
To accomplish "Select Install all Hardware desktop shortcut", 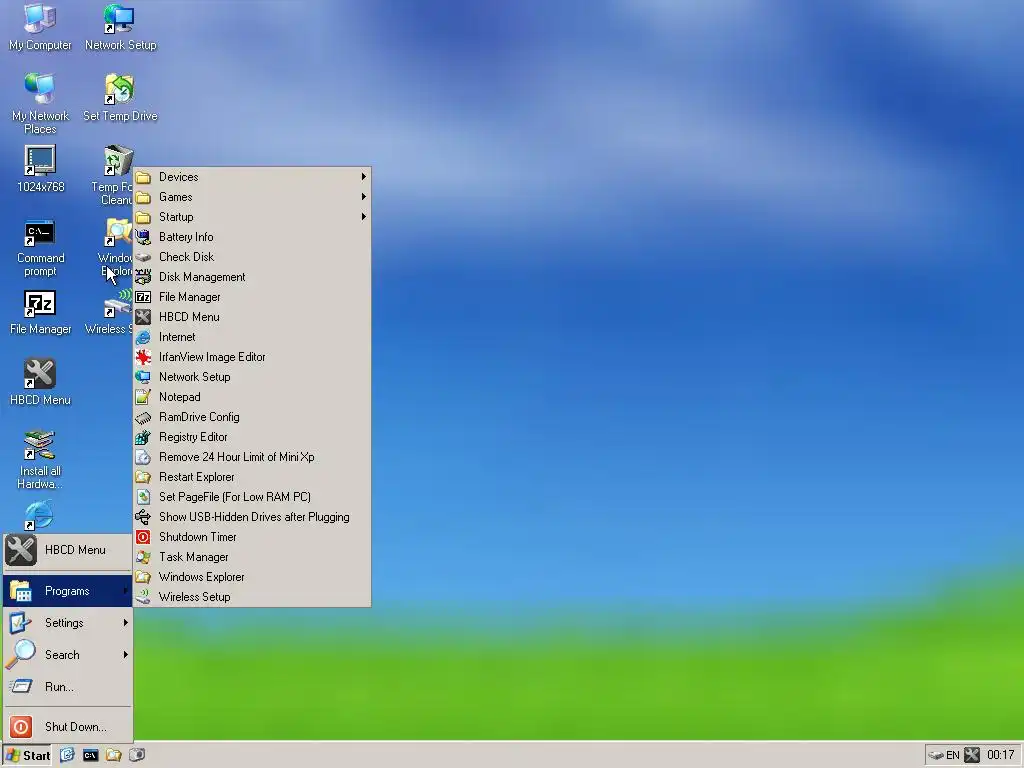I will (40, 459).
